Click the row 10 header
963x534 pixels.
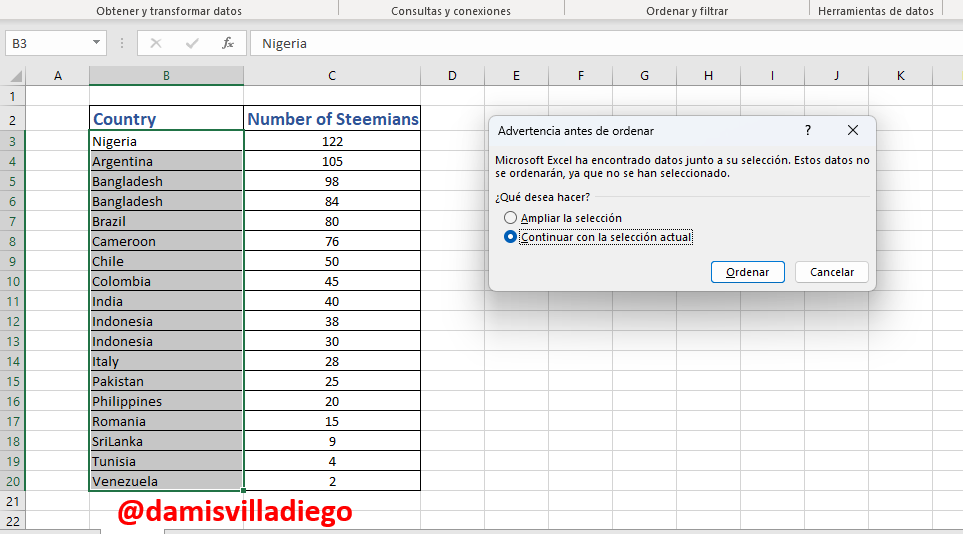(13, 281)
